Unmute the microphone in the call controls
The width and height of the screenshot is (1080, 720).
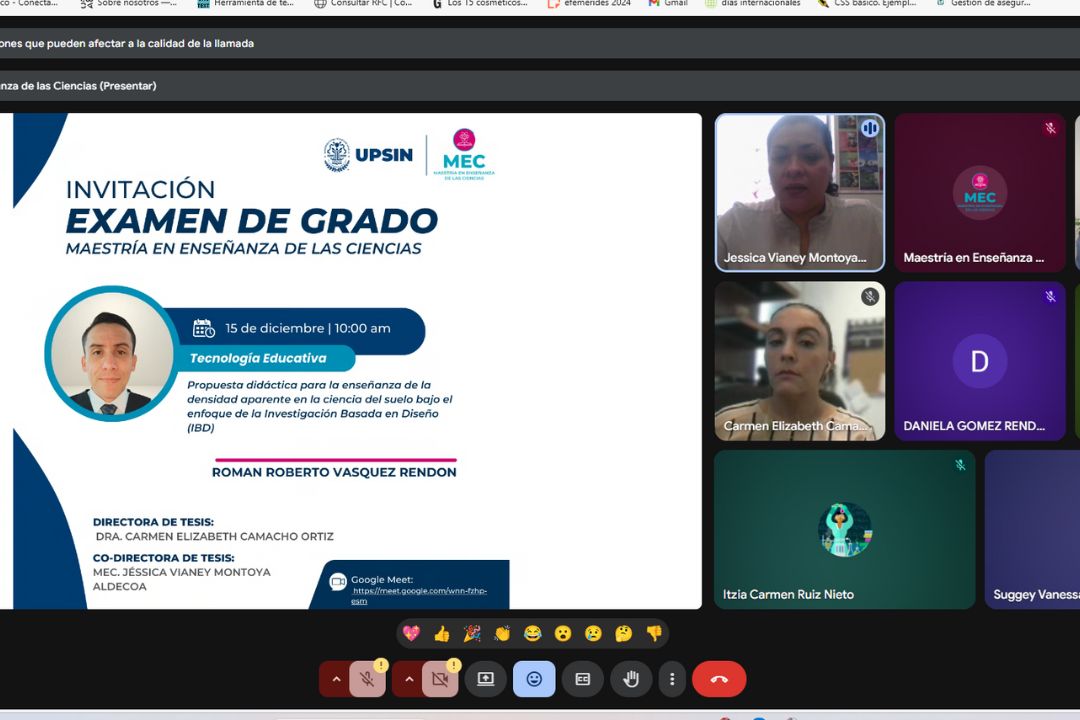pos(367,679)
